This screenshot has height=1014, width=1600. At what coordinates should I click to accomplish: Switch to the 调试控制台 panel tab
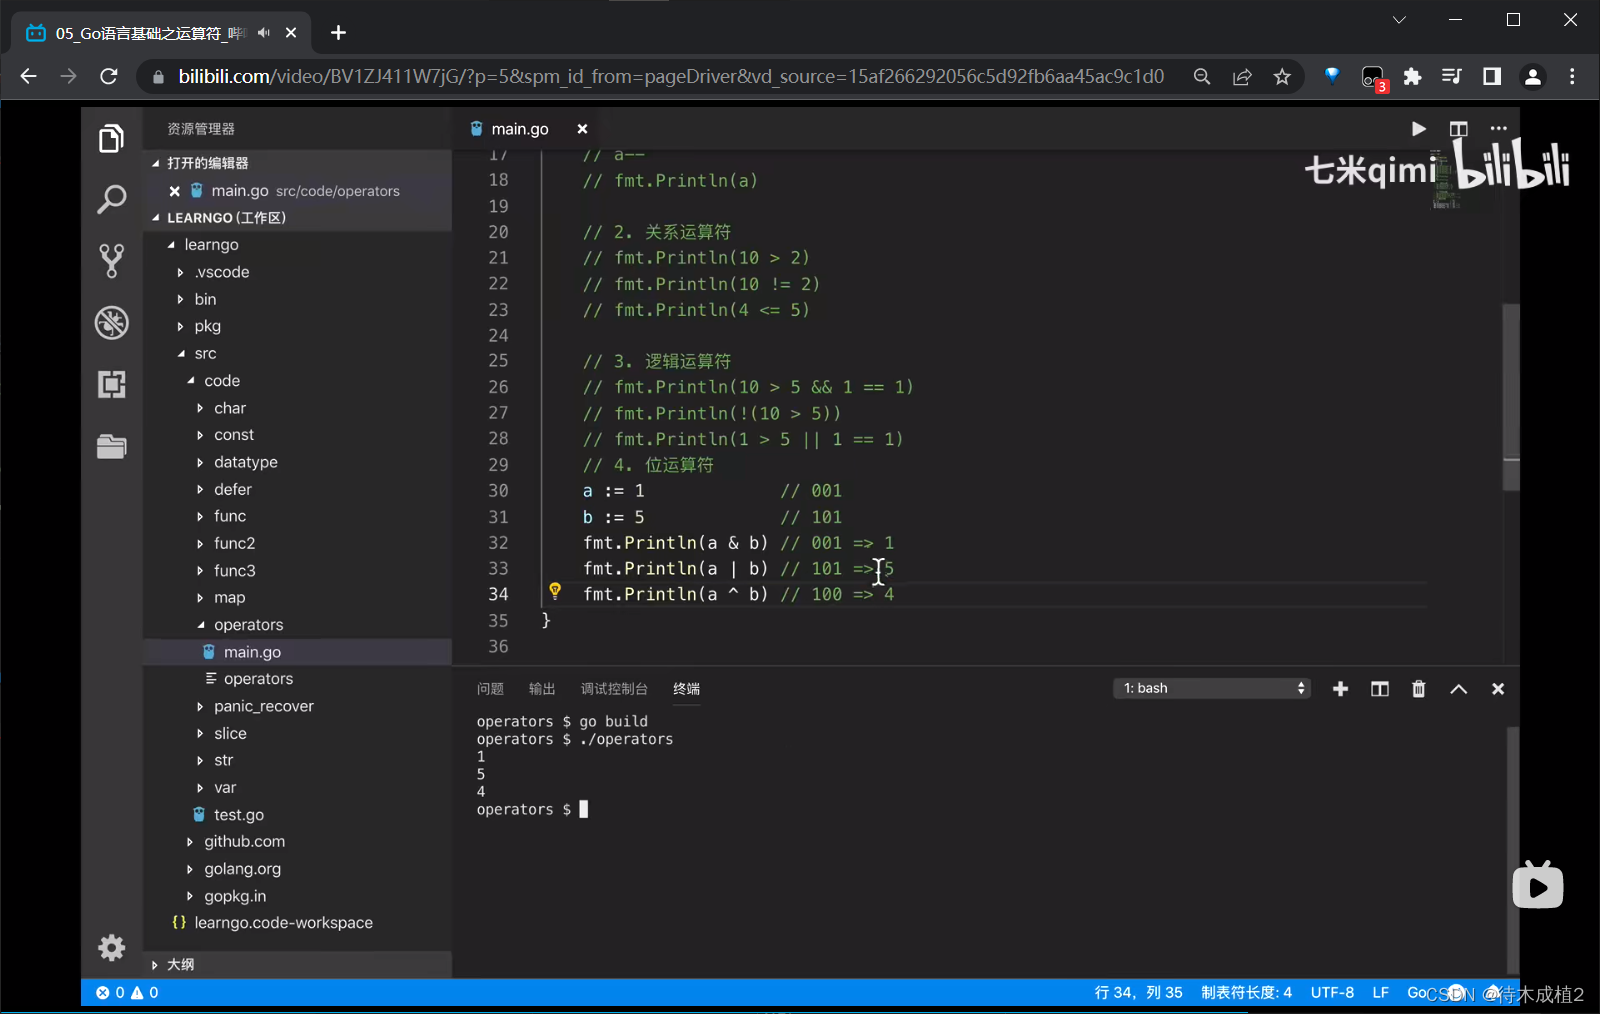tap(614, 689)
